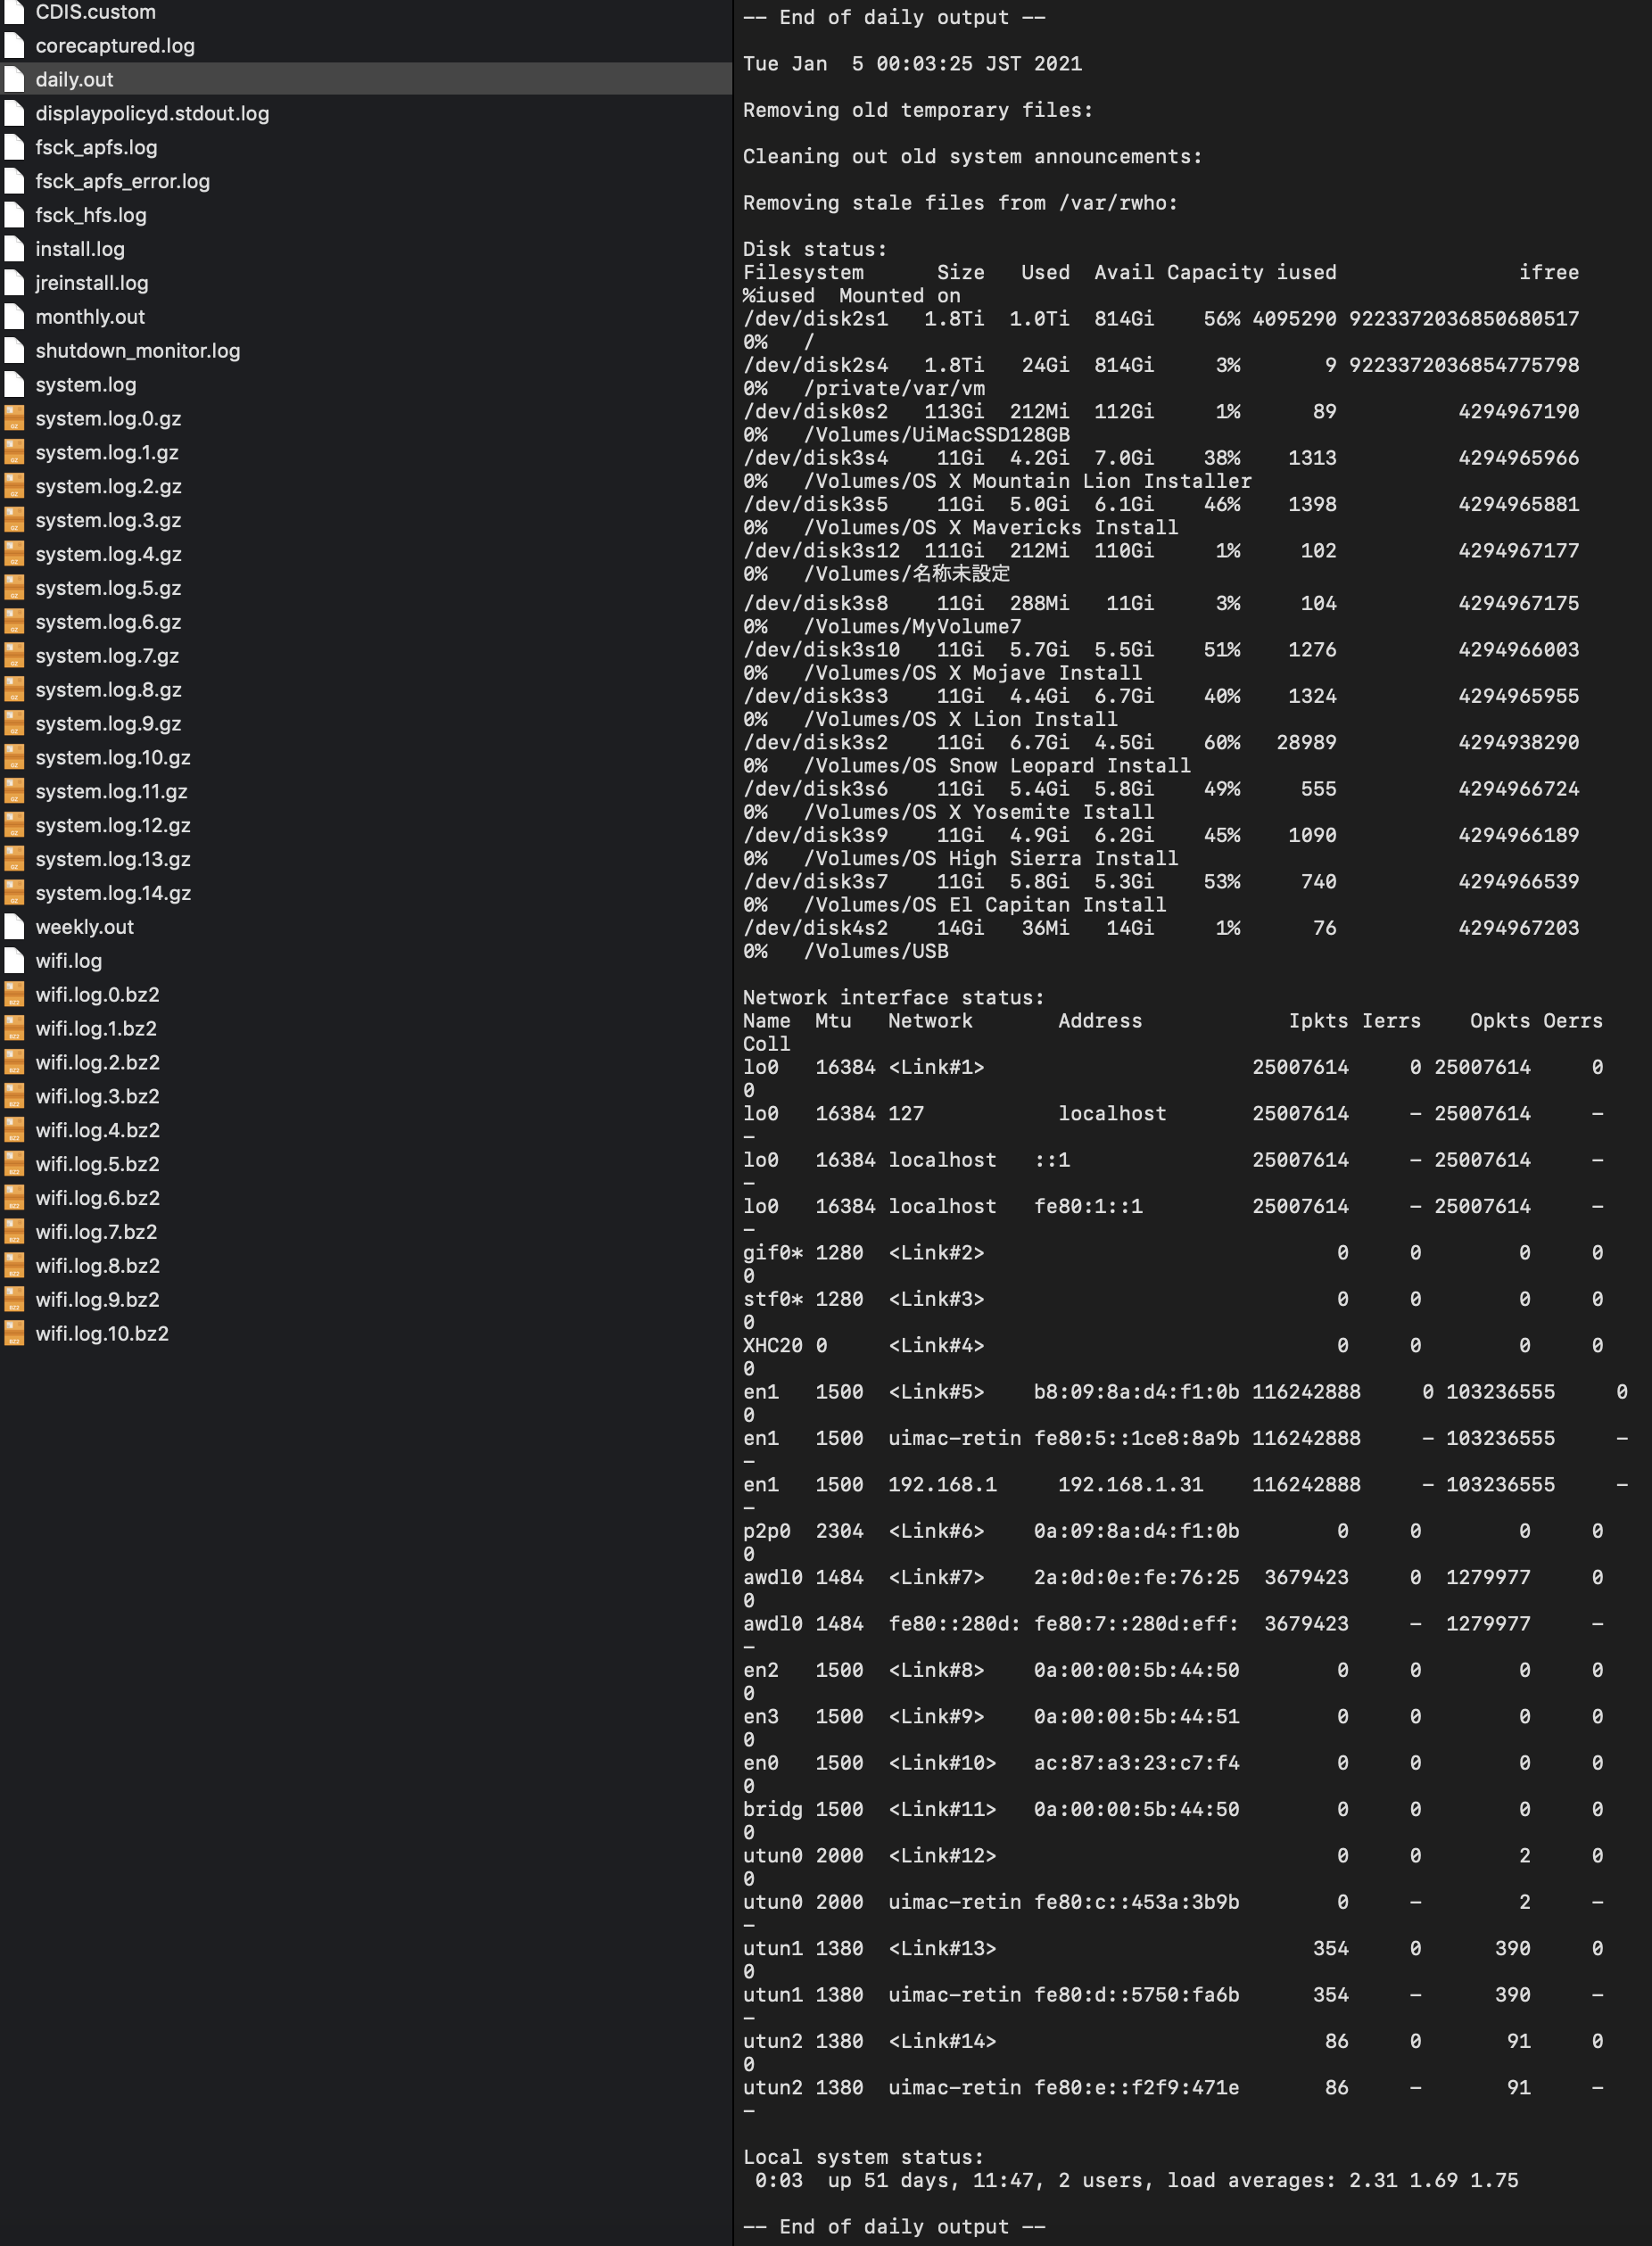Select system.log.7.gz archive entry
The height and width of the screenshot is (2246, 1652).
tap(107, 656)
